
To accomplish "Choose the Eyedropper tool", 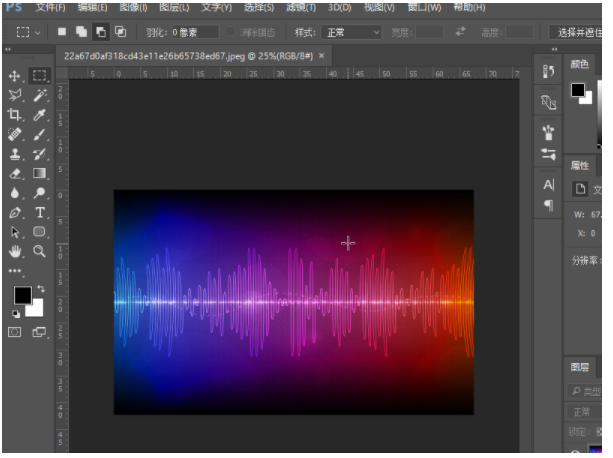I will (39, 115).
